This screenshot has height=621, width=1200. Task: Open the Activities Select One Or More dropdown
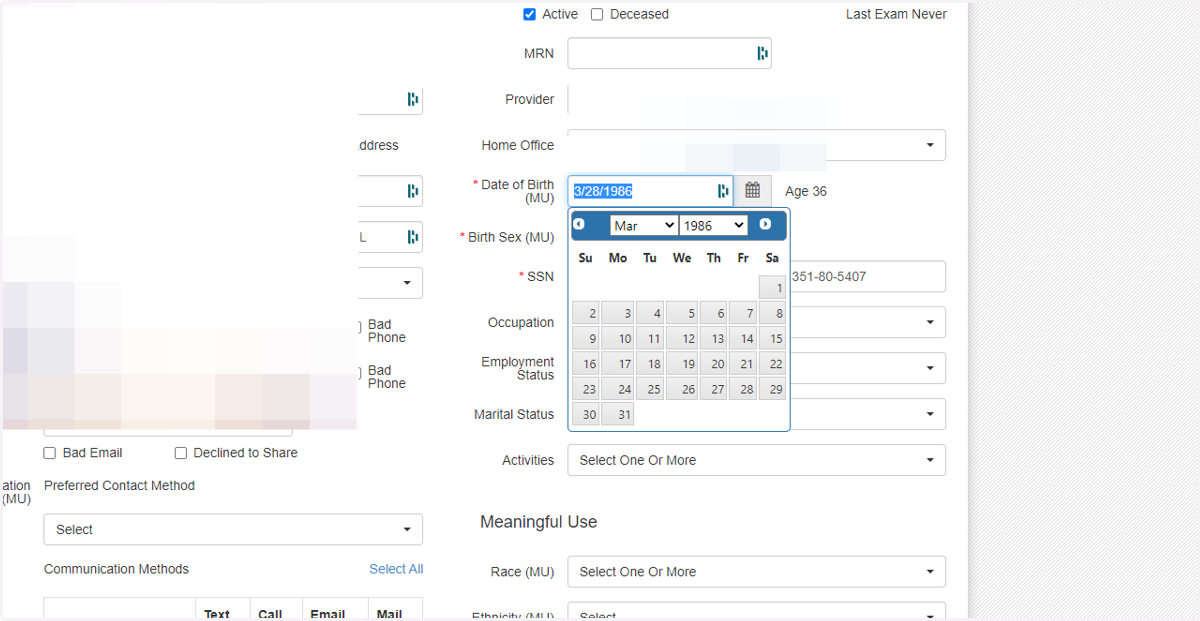(756, 460)
